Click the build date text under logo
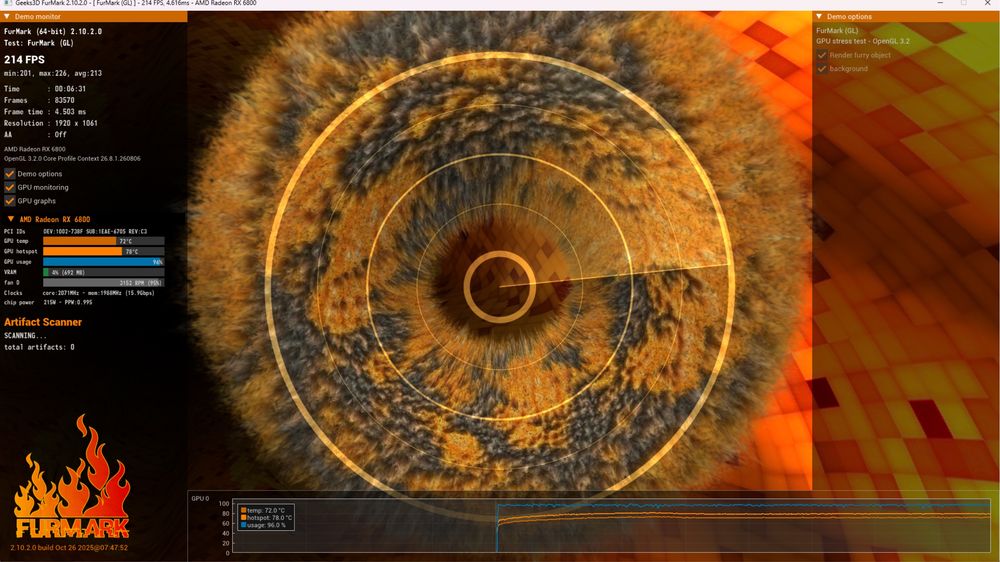The height and width of the screenshot is (562, 1000). pyautogui.click(x=69, y=547)
